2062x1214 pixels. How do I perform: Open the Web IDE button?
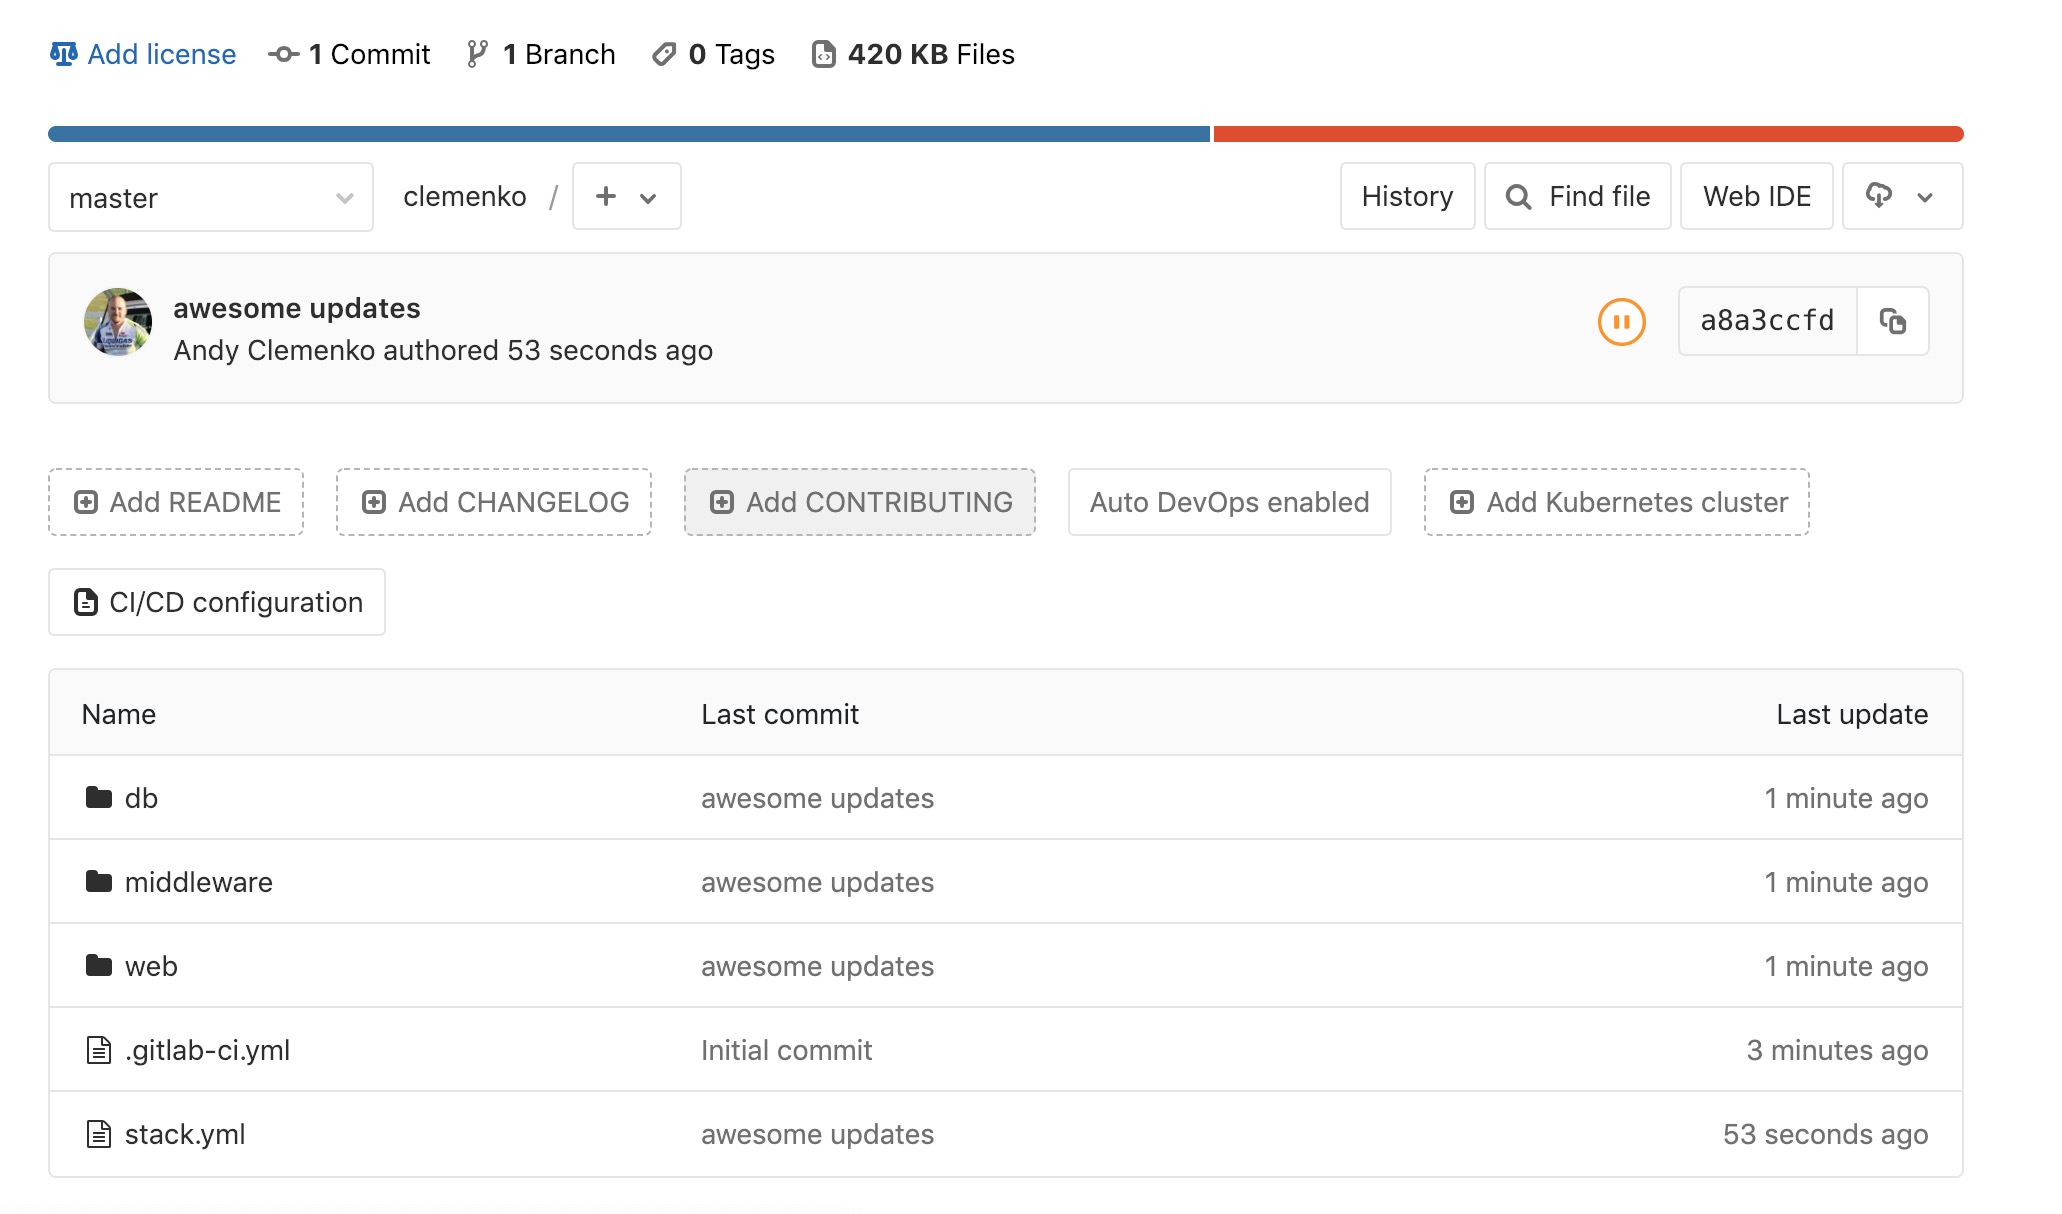click(1757, 196)
